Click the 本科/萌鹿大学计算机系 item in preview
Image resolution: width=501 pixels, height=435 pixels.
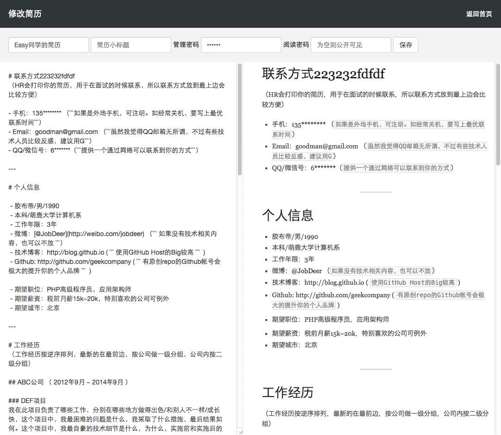(306, 247)
